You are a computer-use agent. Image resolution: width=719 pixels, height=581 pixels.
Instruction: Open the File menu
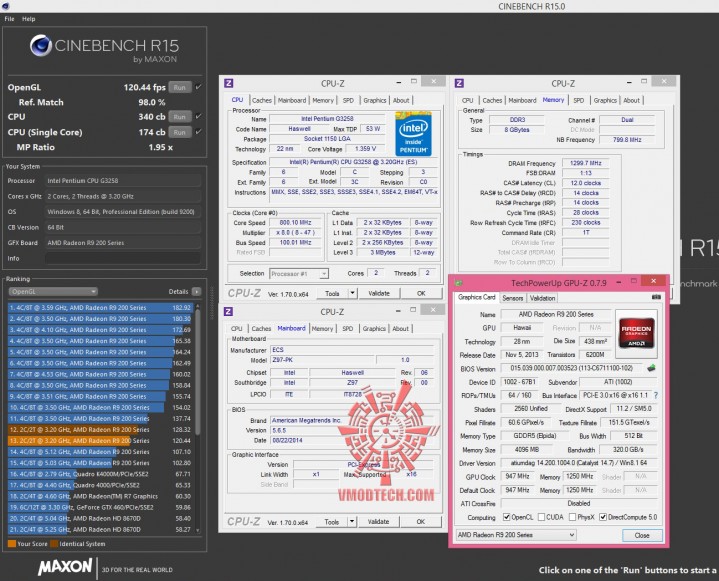[x=9, y=19]
